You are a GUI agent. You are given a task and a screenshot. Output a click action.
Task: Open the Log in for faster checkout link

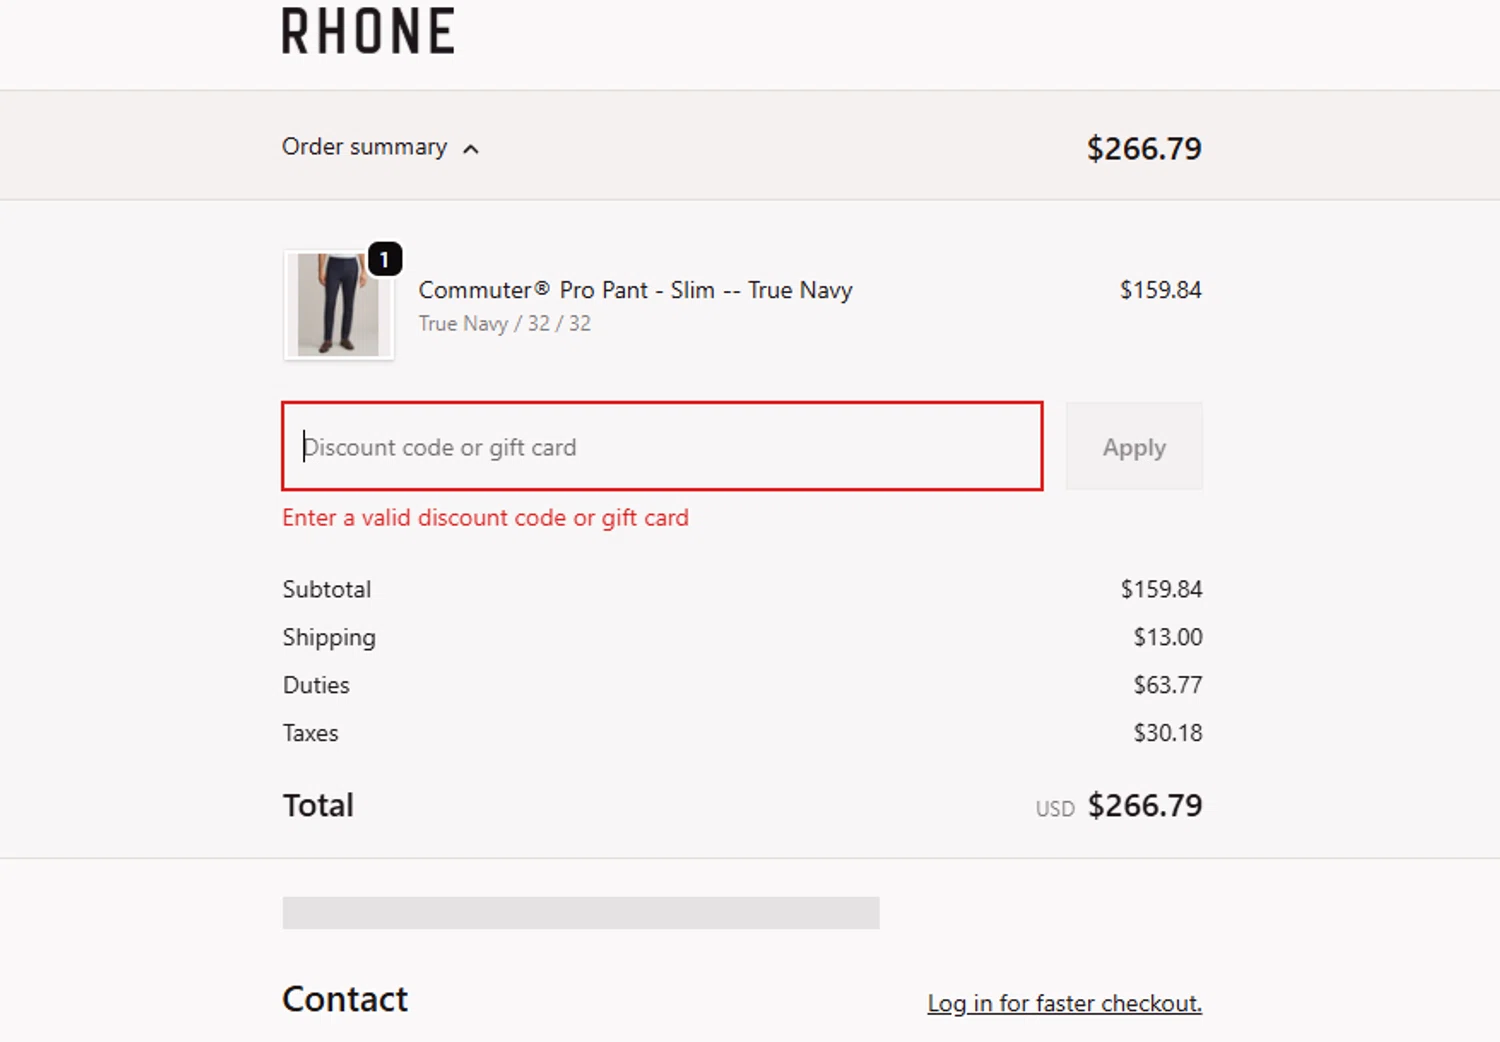pos(1064,1003)
